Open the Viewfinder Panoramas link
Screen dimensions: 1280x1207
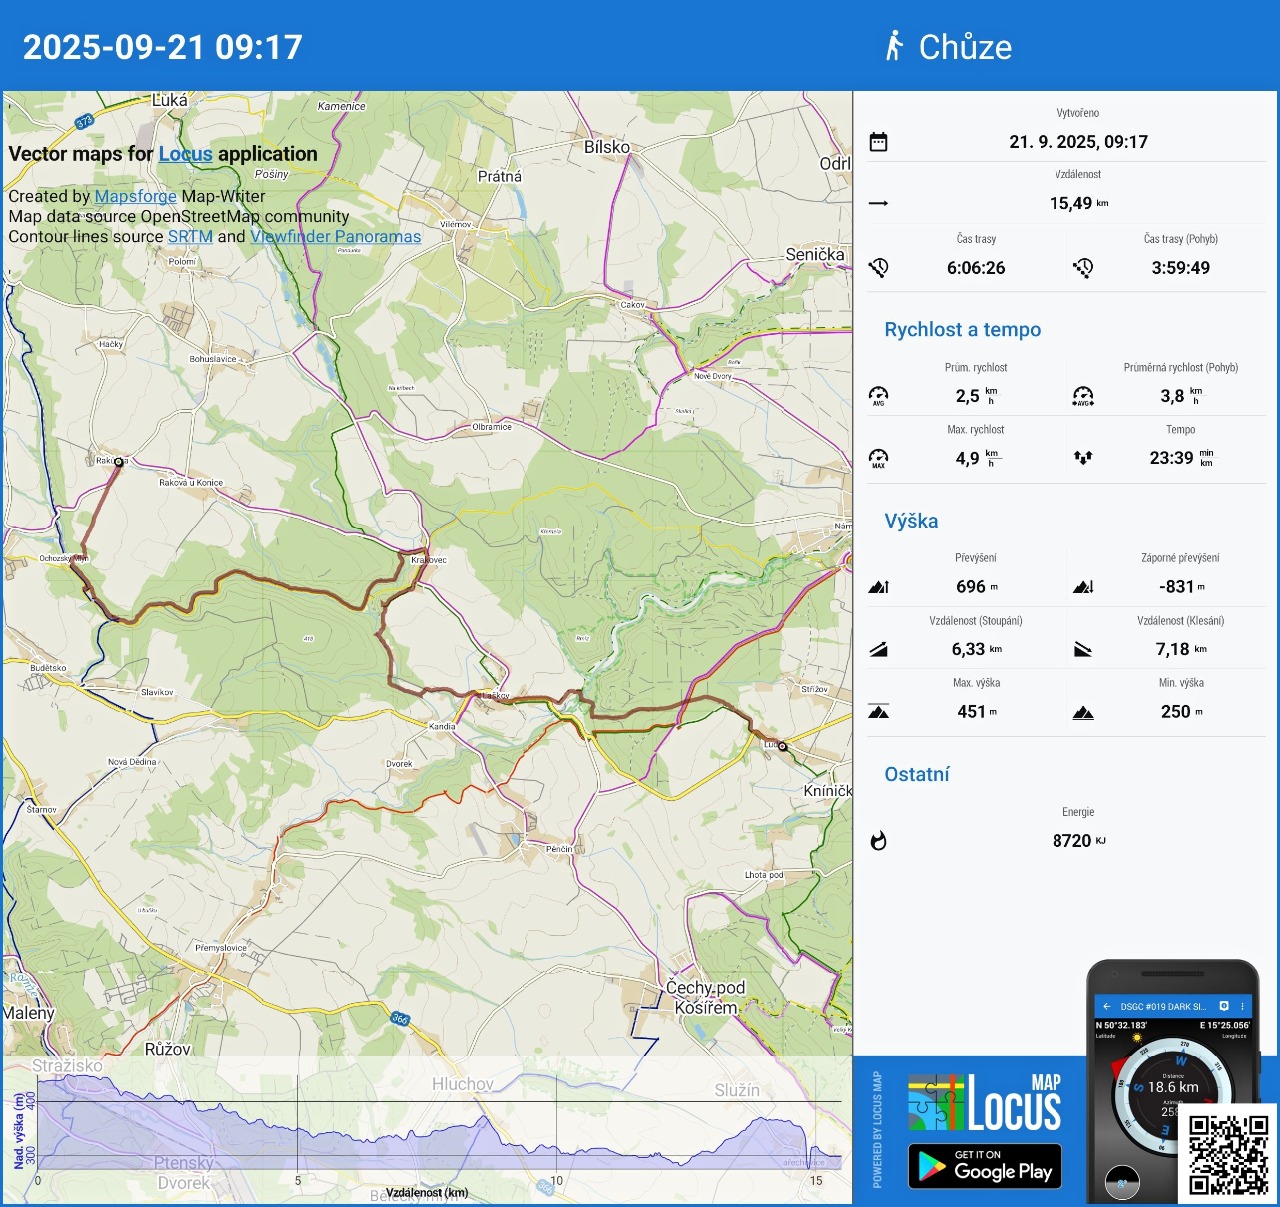[335, 236]
